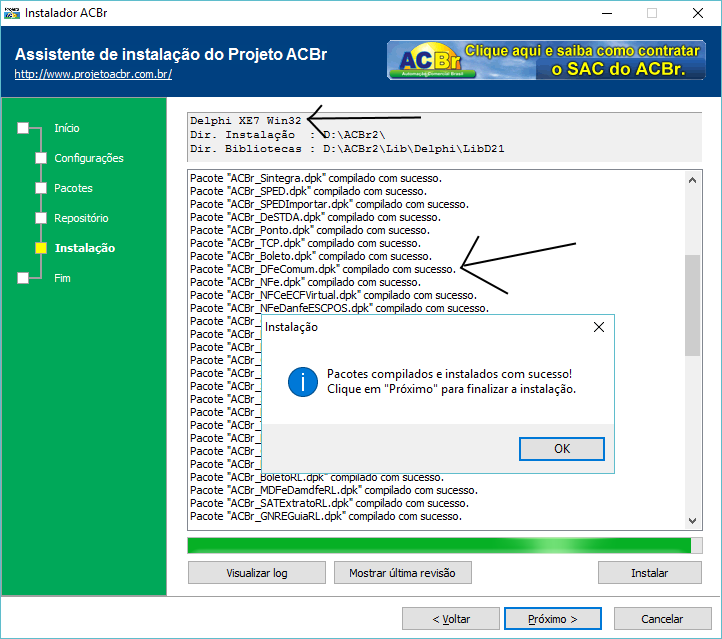
Task: Select the ACBr_SPEDImportar.dpk log line
Action: point(329,204)
